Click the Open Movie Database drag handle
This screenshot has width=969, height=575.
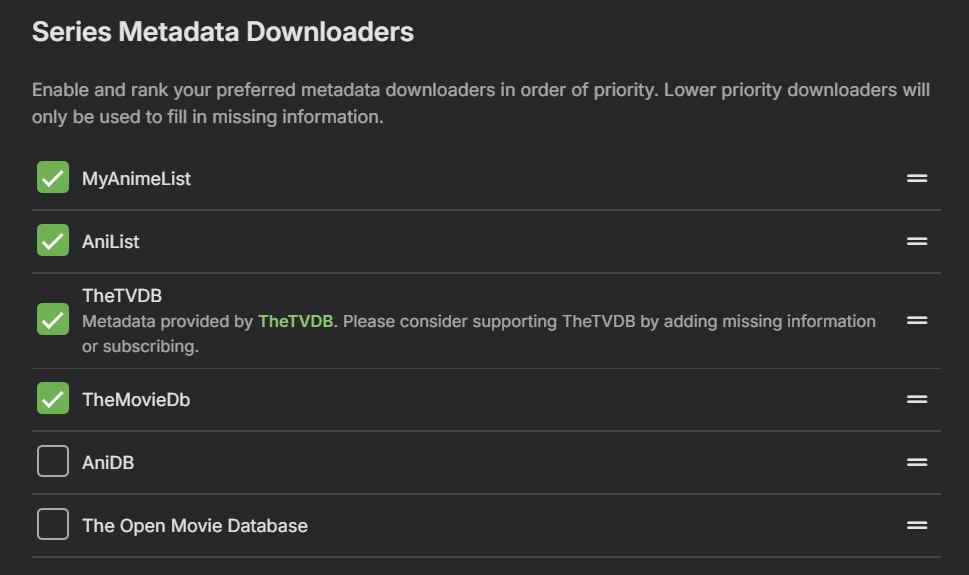click(917, 525)
